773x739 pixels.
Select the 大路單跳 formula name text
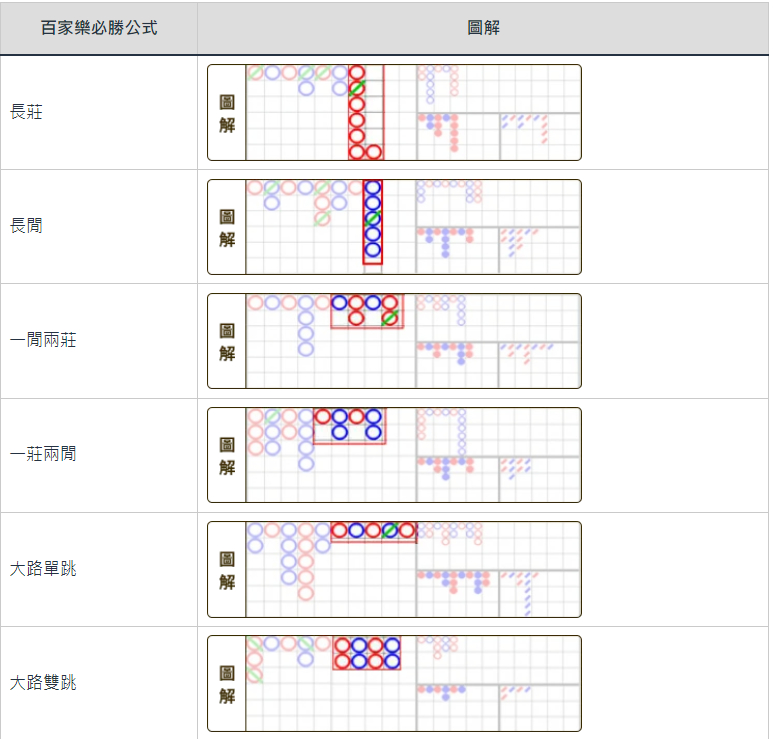43,568
